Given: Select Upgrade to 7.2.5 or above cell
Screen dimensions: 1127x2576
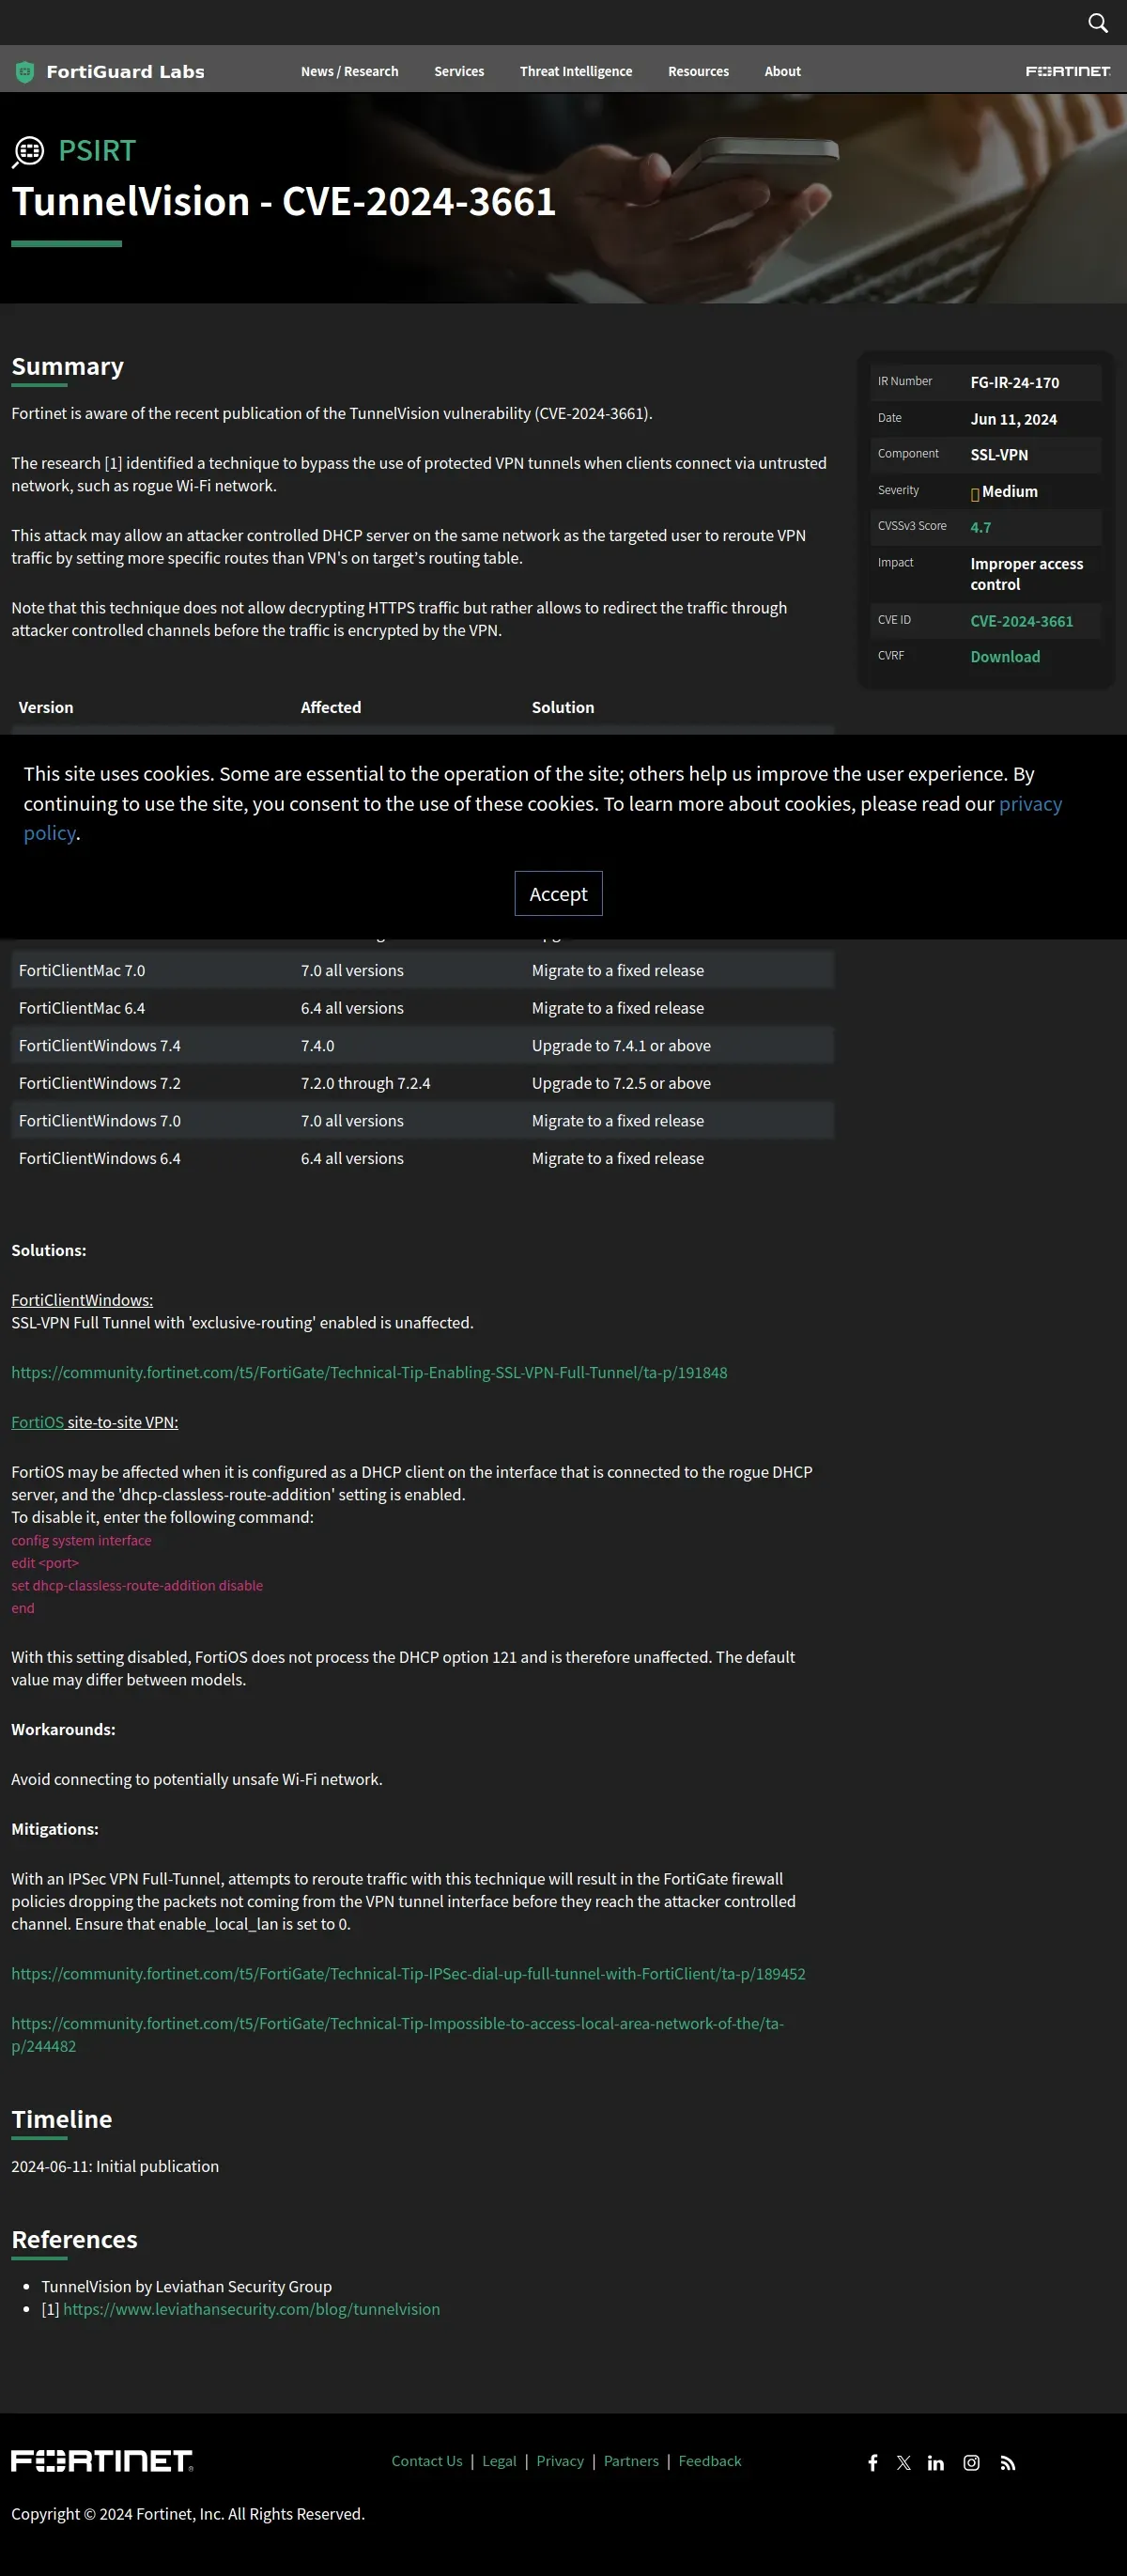Looking at the screenshot, I should 621,1083.
